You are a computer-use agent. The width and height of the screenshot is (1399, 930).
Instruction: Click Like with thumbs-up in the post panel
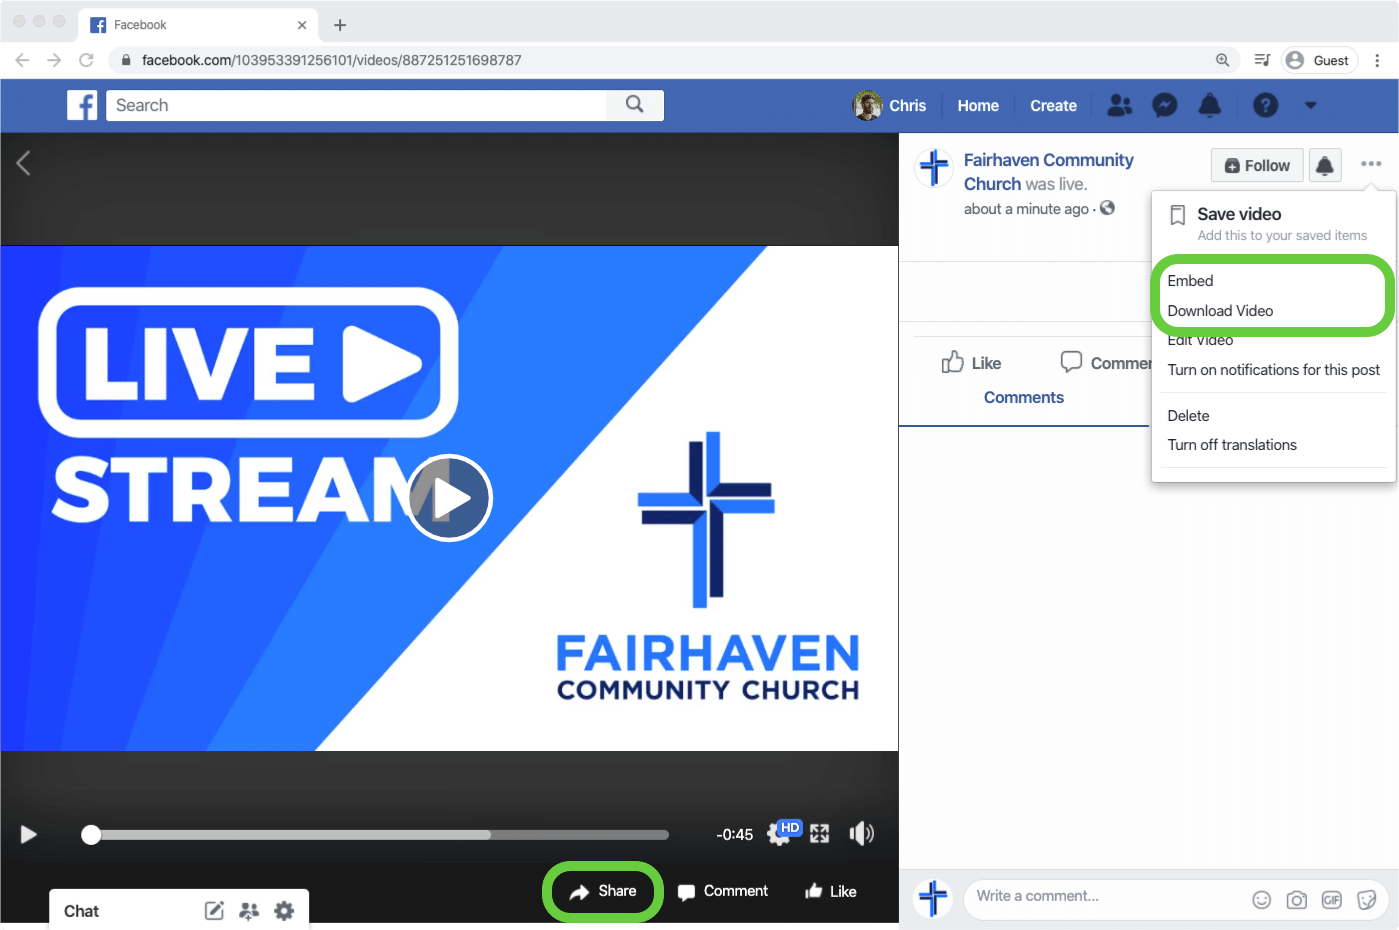(971, 363)
